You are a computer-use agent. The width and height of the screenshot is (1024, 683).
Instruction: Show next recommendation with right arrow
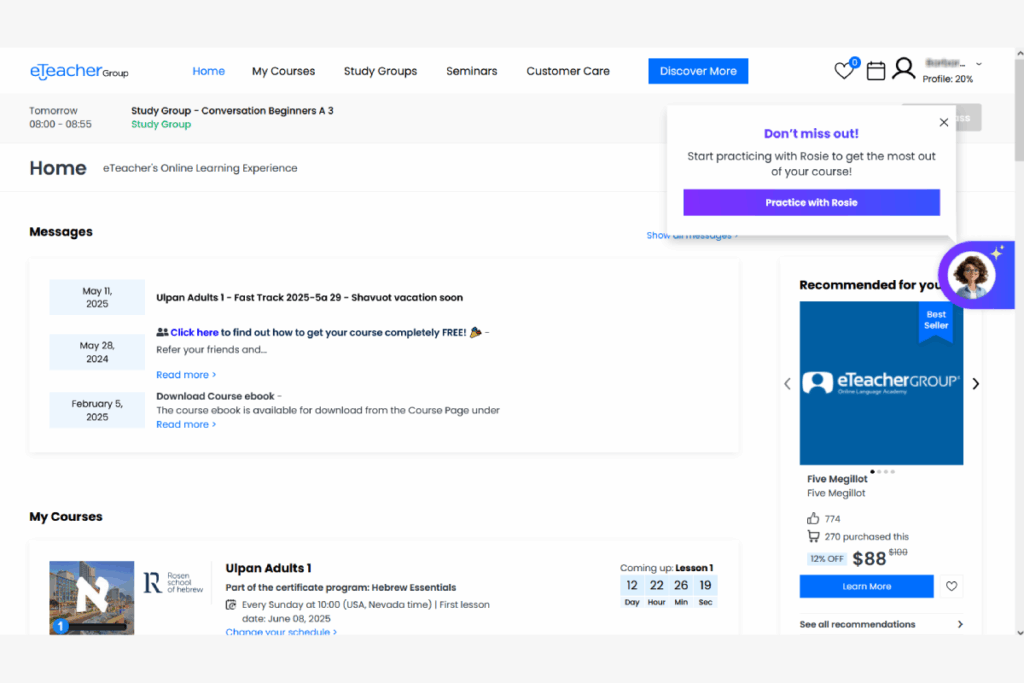tap(976, 384)
